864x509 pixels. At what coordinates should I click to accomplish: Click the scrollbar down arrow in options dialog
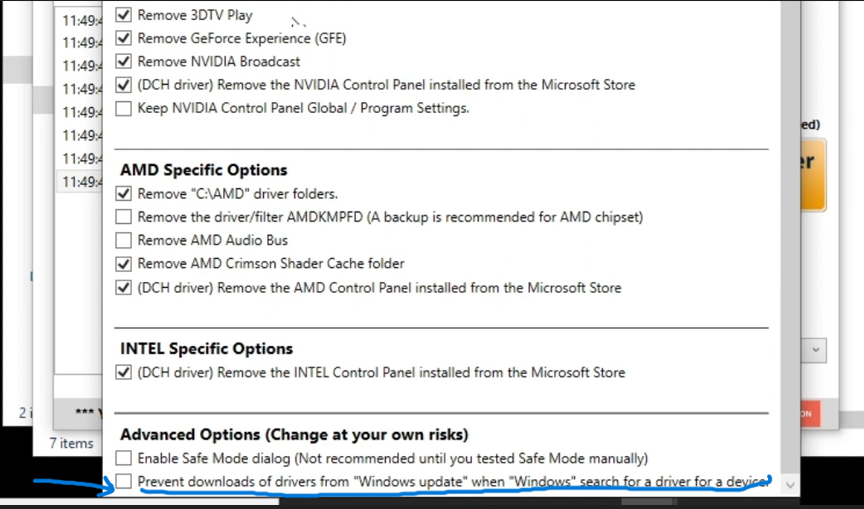coord(790,485)
